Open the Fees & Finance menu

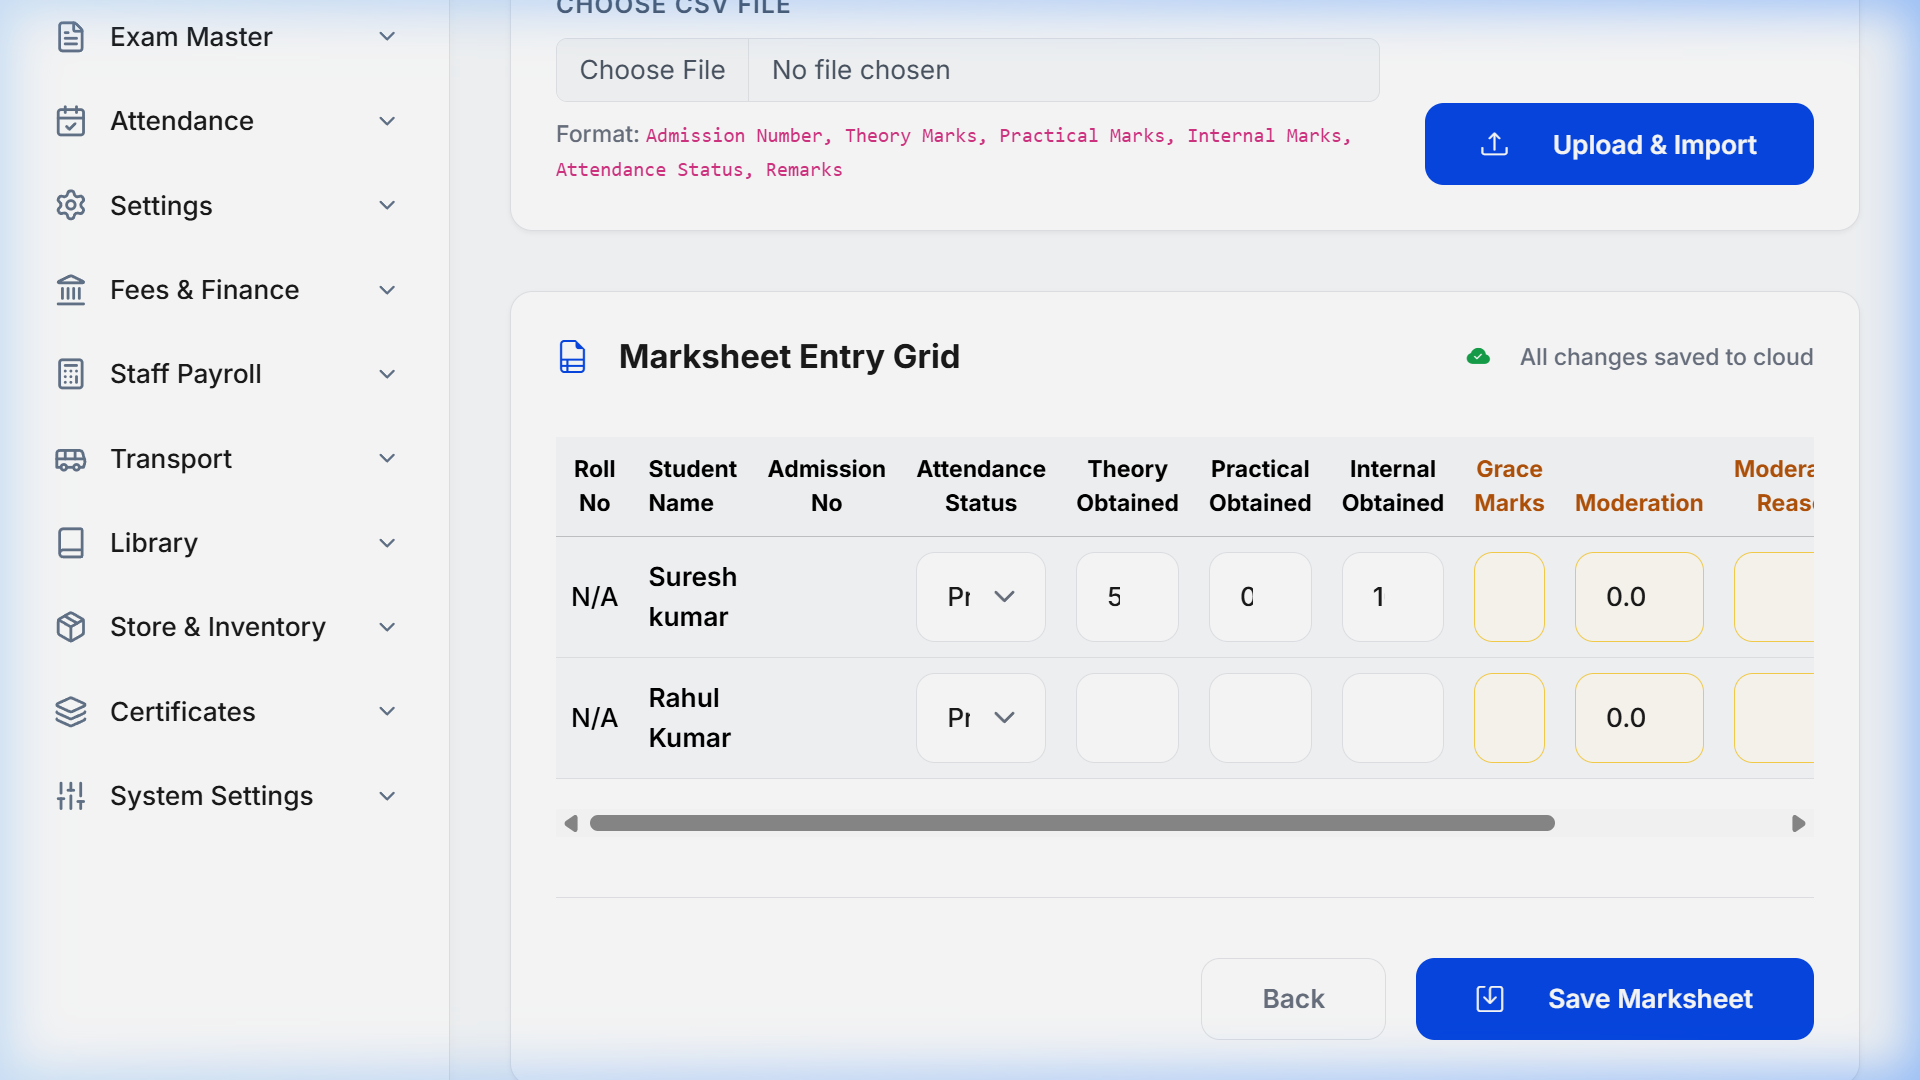[x=227, y=290]
